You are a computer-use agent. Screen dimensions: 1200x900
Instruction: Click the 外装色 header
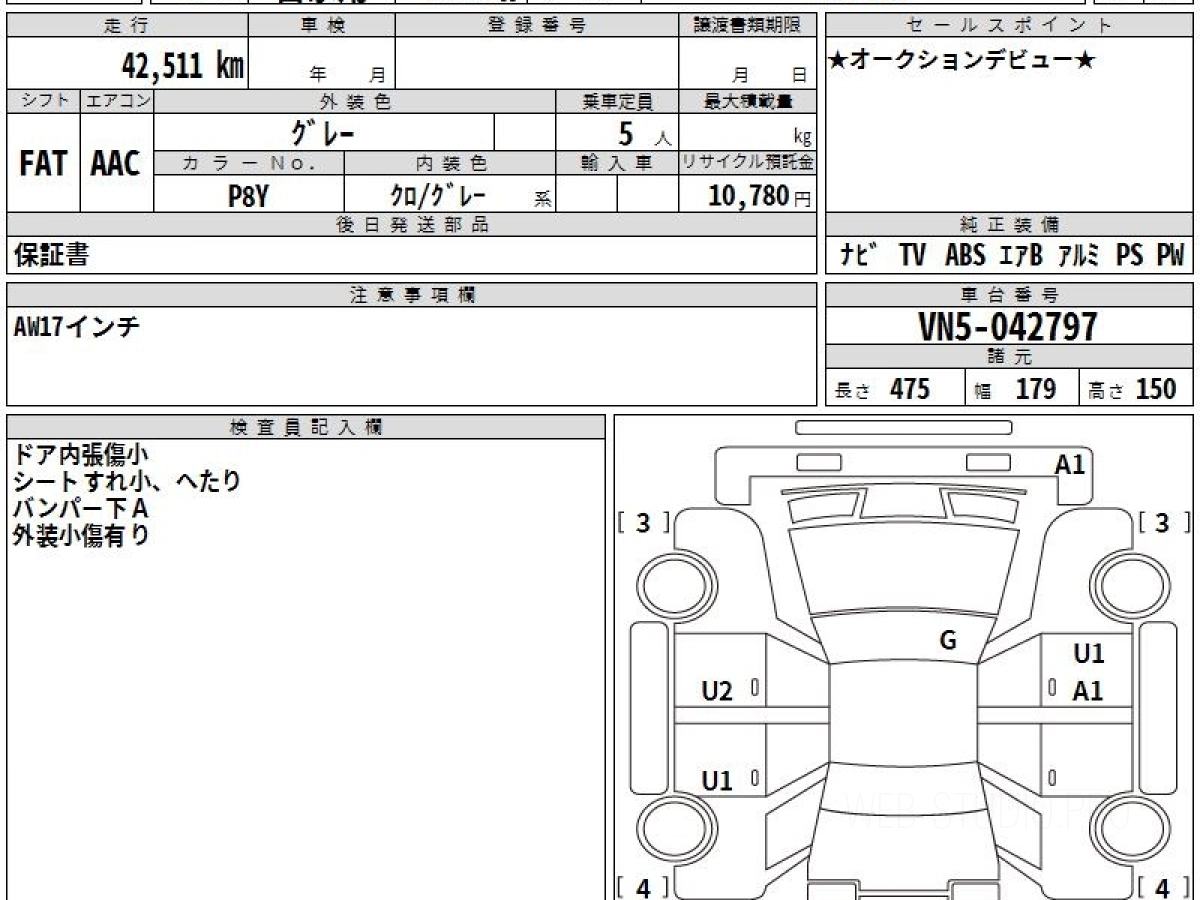(355, 101)
